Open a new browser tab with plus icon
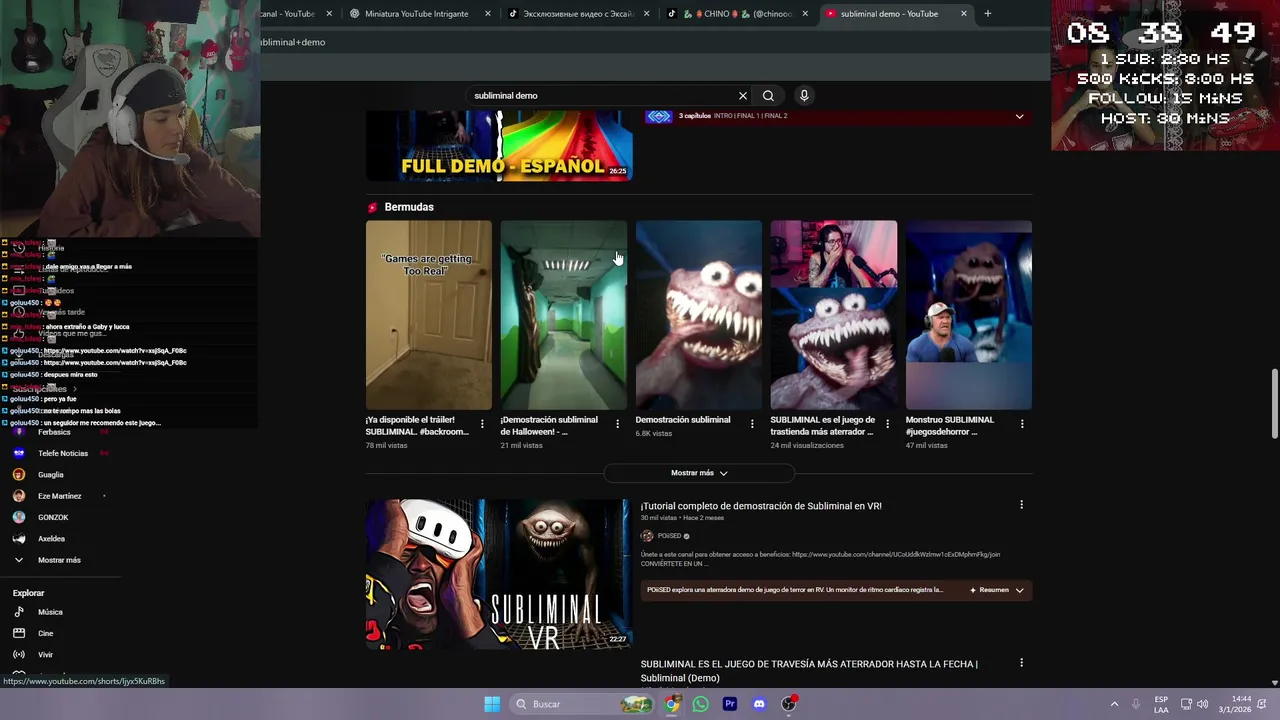Screen dimensions: 1280x720 [x=987, y=14]
